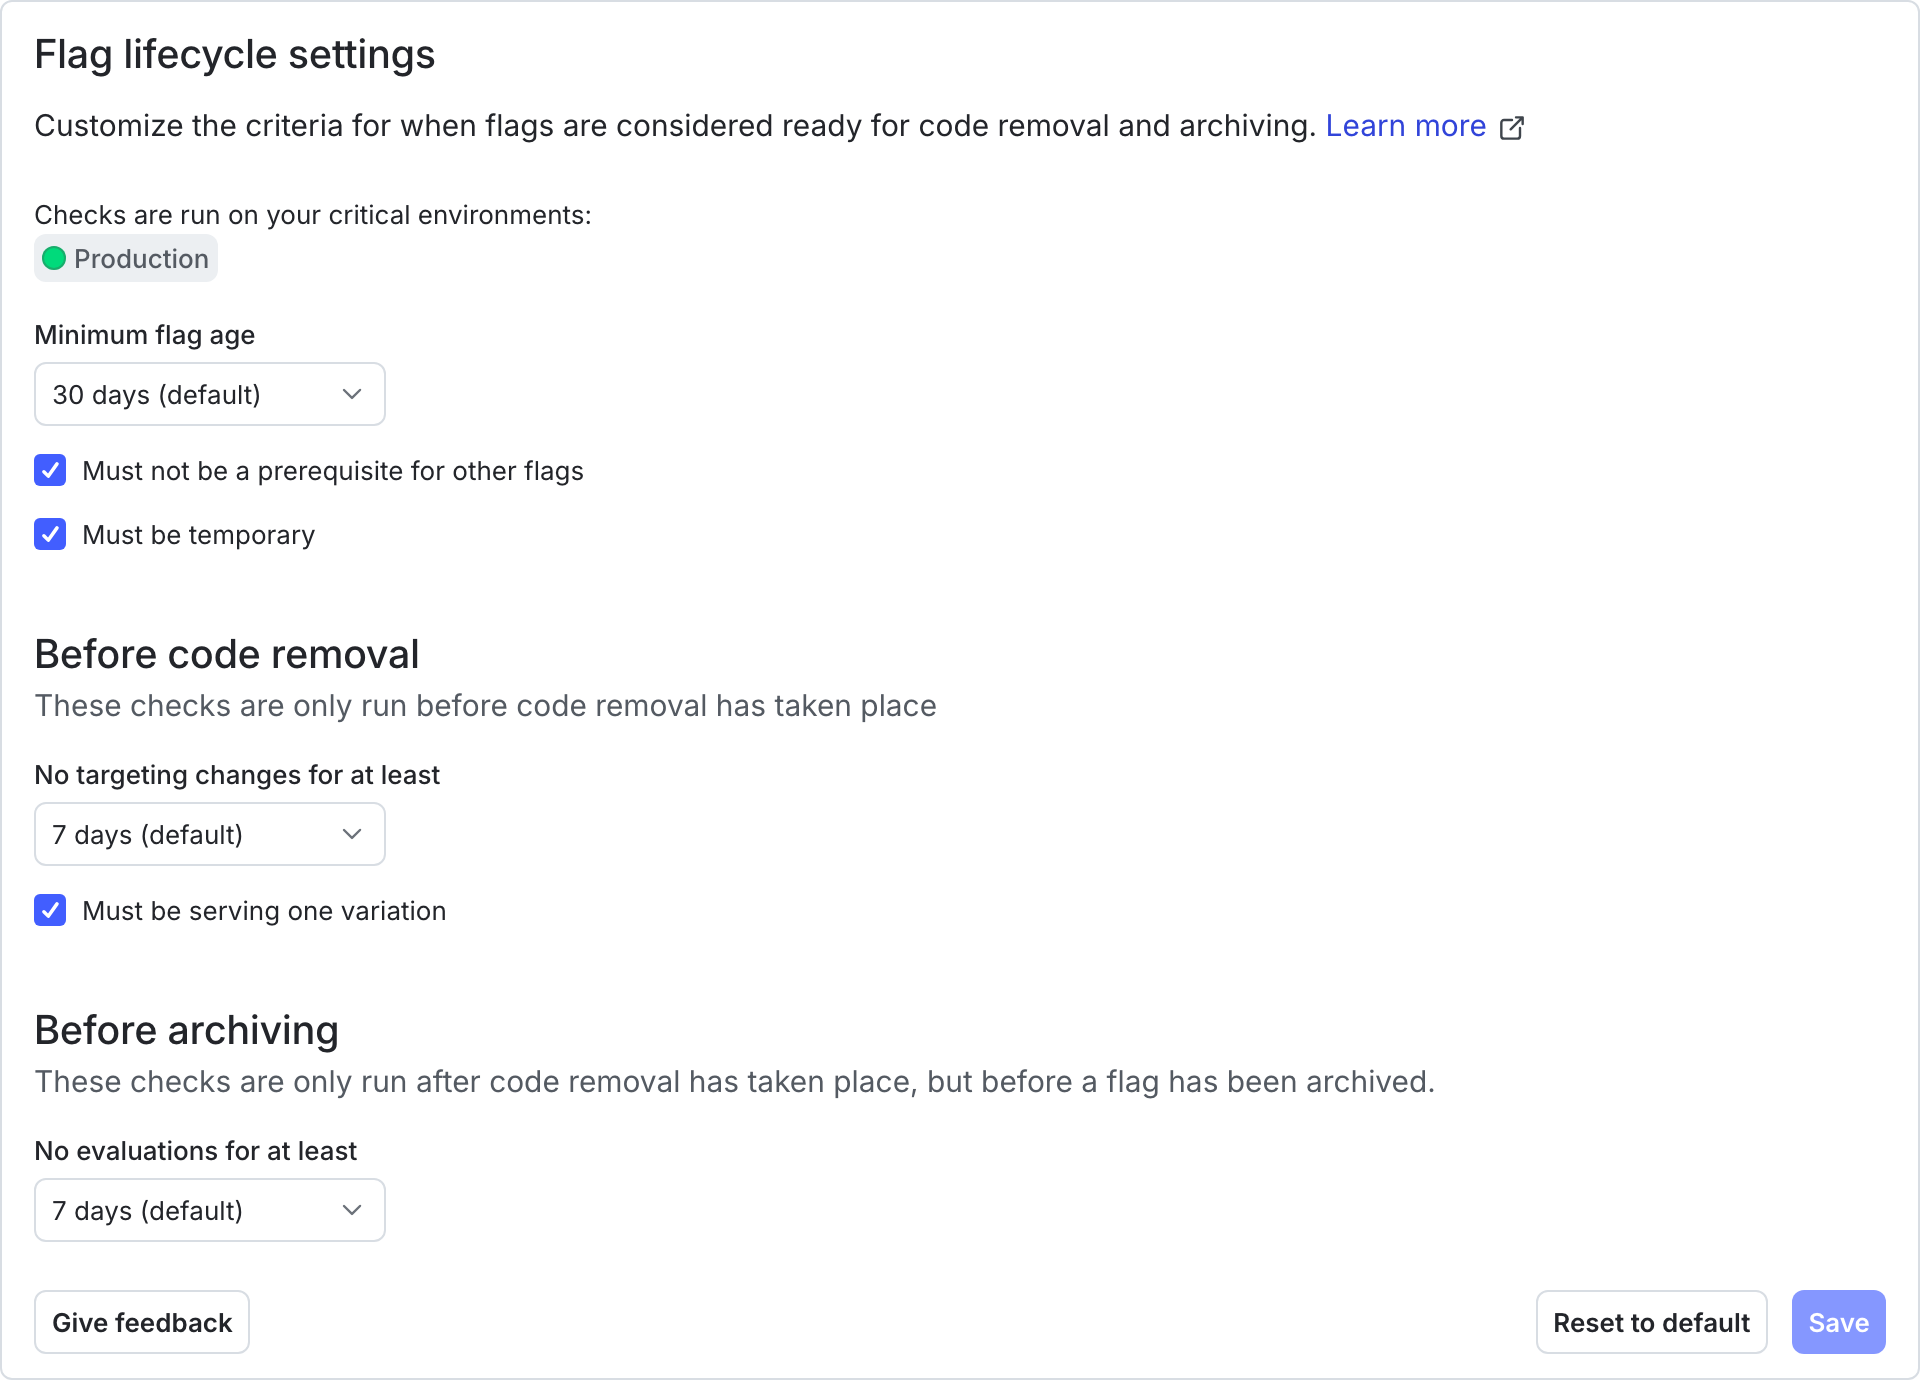Screen dimensions: 1920x1380
Task: Select the 30 days default value text
Action: (156, 394)
